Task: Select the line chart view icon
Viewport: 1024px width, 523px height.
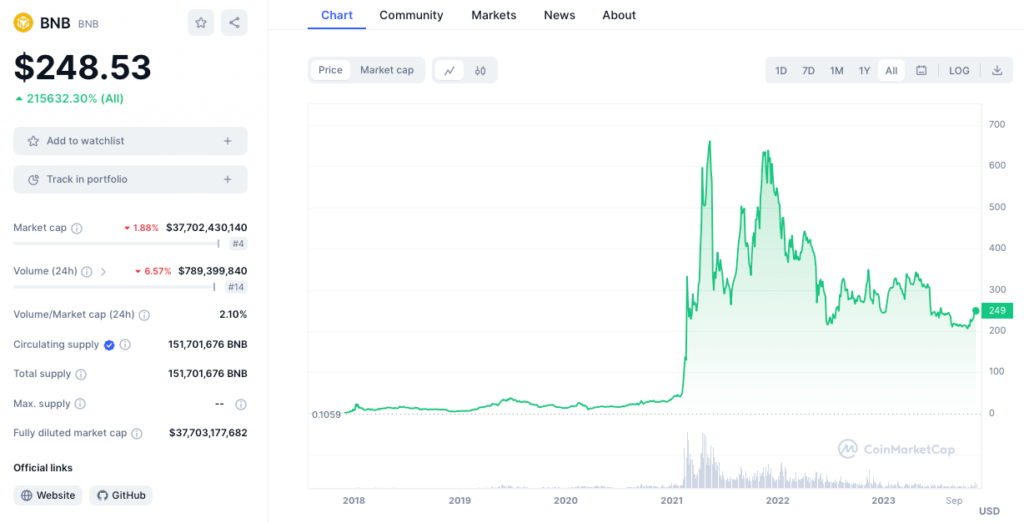Action: [449, 71]
